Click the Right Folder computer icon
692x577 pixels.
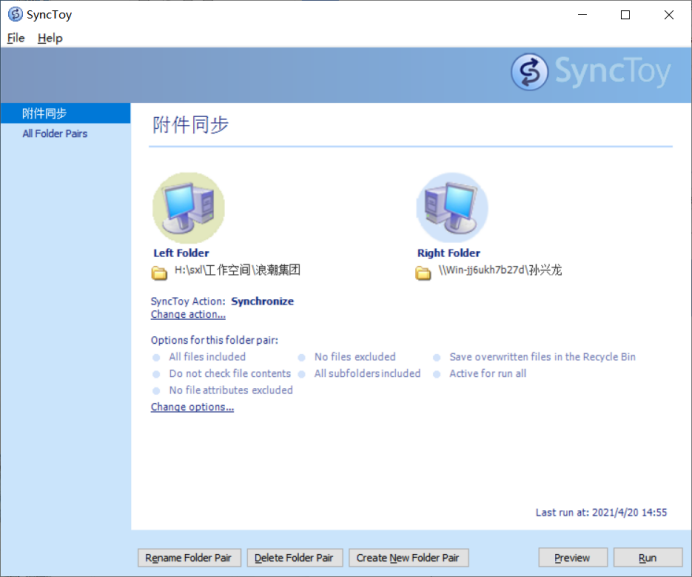(x=452, y=208)
